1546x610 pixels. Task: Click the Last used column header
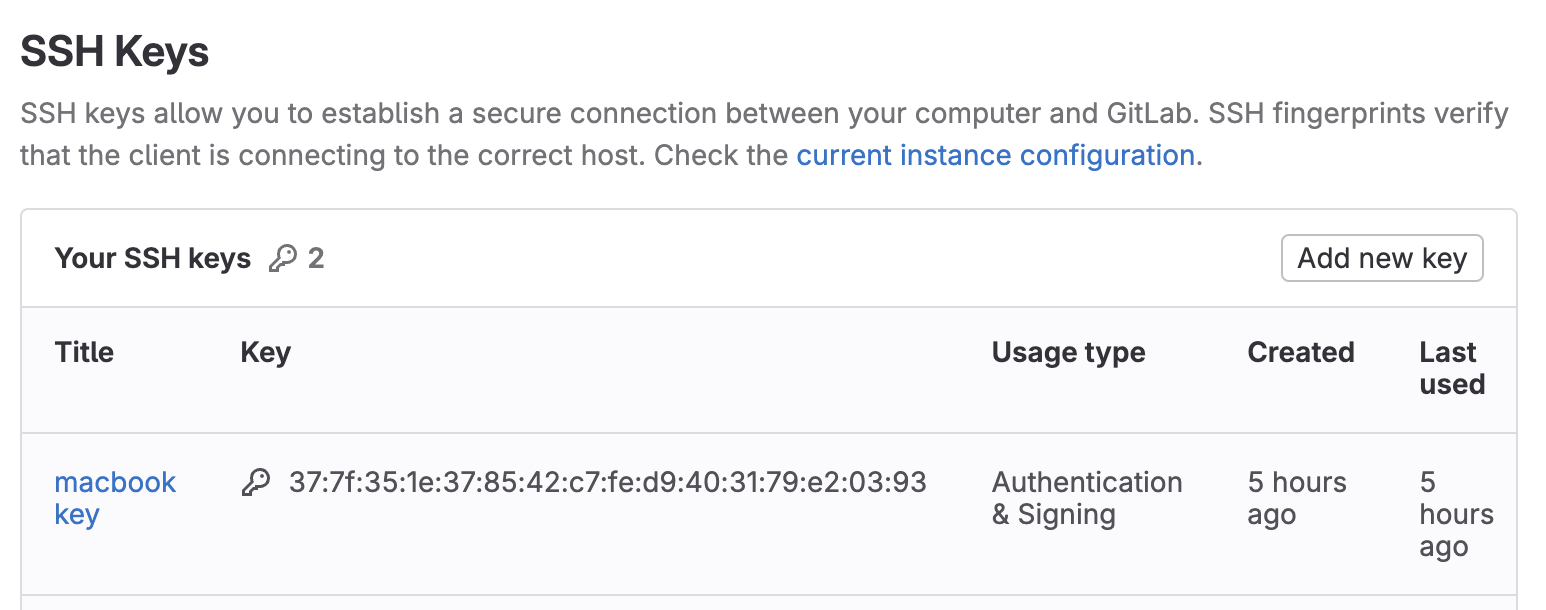(1452, 368)
